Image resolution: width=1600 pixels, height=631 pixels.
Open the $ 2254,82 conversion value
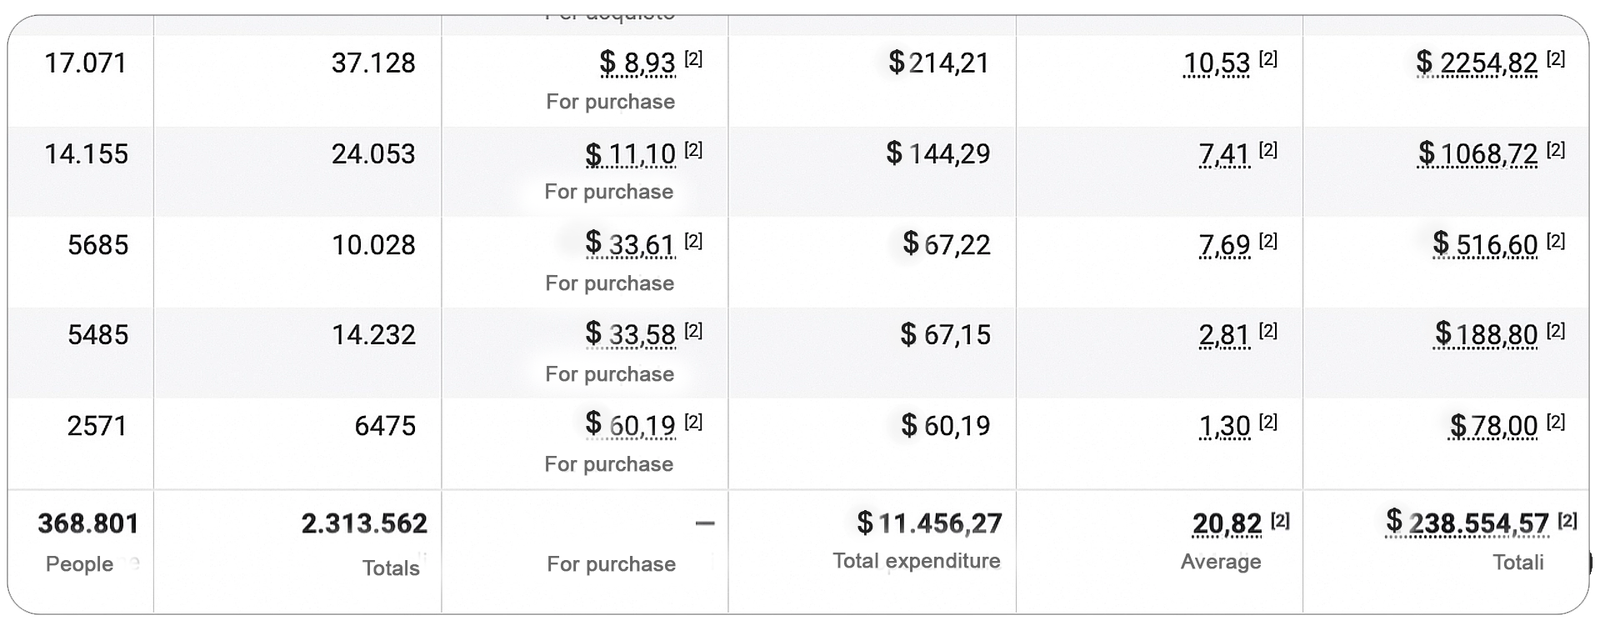tap(1476, 64)
